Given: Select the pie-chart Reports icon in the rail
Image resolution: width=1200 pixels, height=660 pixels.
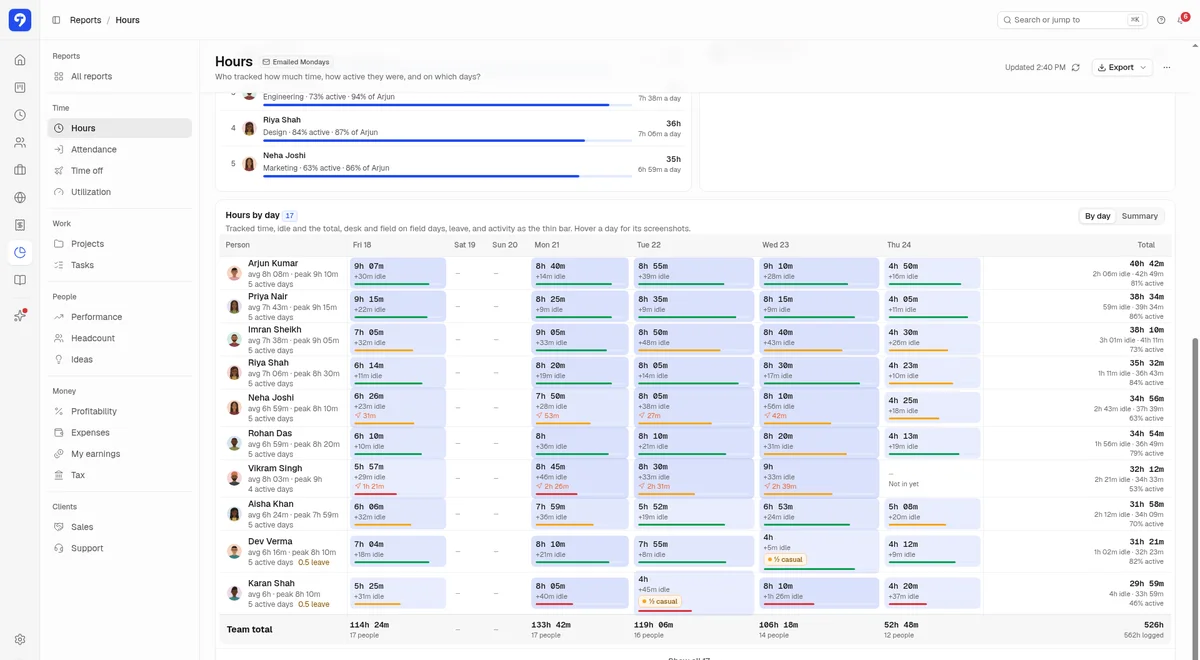Looking at the screenshot, I should (x=20, y=252).
